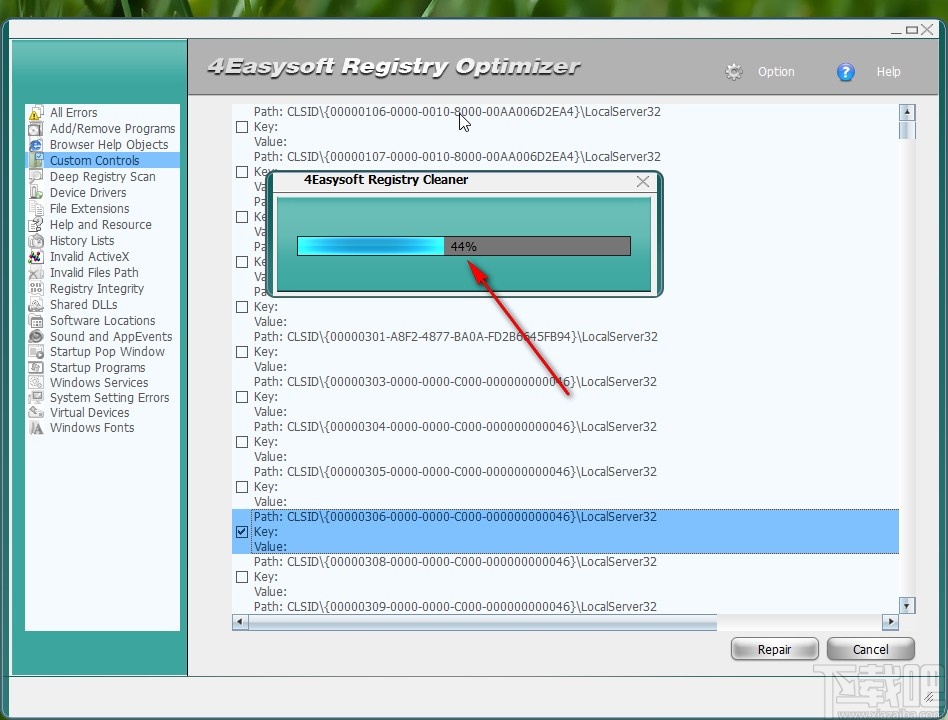Click the vertical scrollbar up arrow
The width and height of the screenshot is (948, 720).
point(907,112)
